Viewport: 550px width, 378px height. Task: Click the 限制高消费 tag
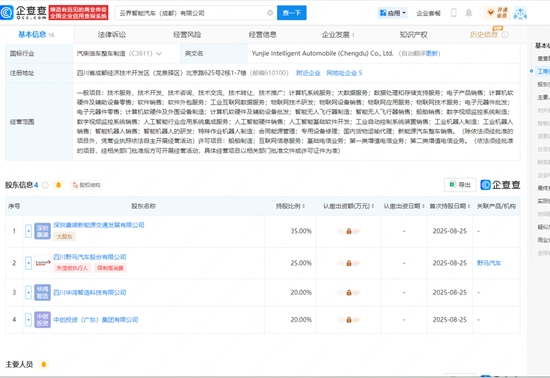(x=110, y=268)
